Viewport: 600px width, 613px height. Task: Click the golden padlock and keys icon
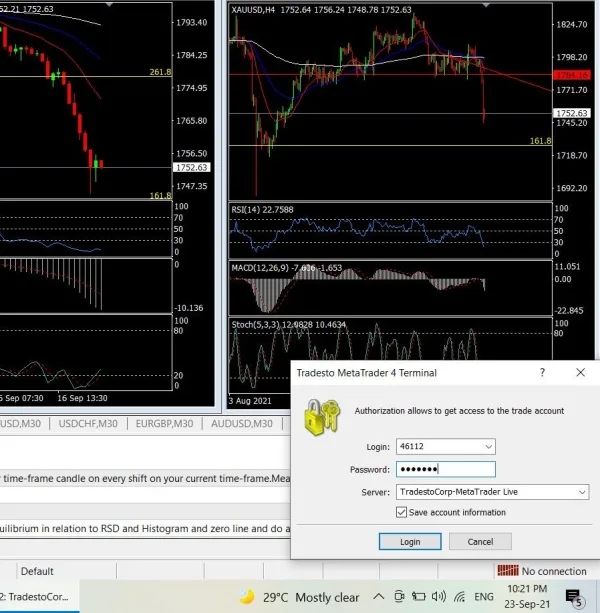[320, 417]
